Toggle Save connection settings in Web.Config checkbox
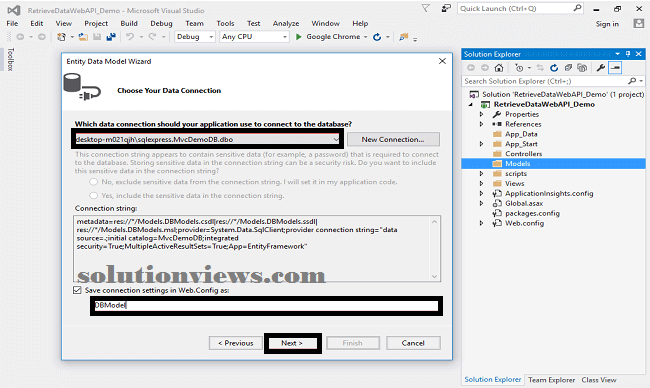Viewport: 650px width, 388px height. point(77,290)
